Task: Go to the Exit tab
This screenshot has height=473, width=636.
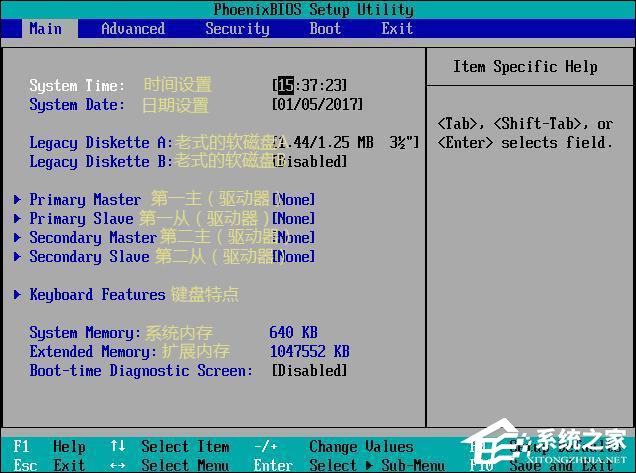Action: pyautogui.click(x=397, y=29)
